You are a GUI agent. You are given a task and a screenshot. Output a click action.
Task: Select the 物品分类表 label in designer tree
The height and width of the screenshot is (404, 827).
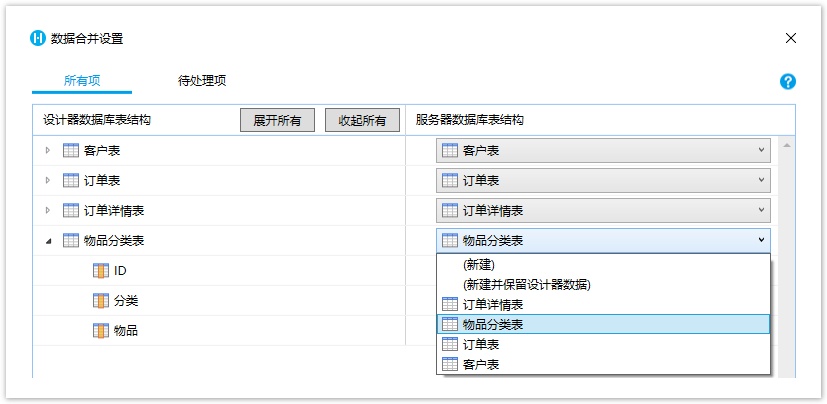[114, 241]
